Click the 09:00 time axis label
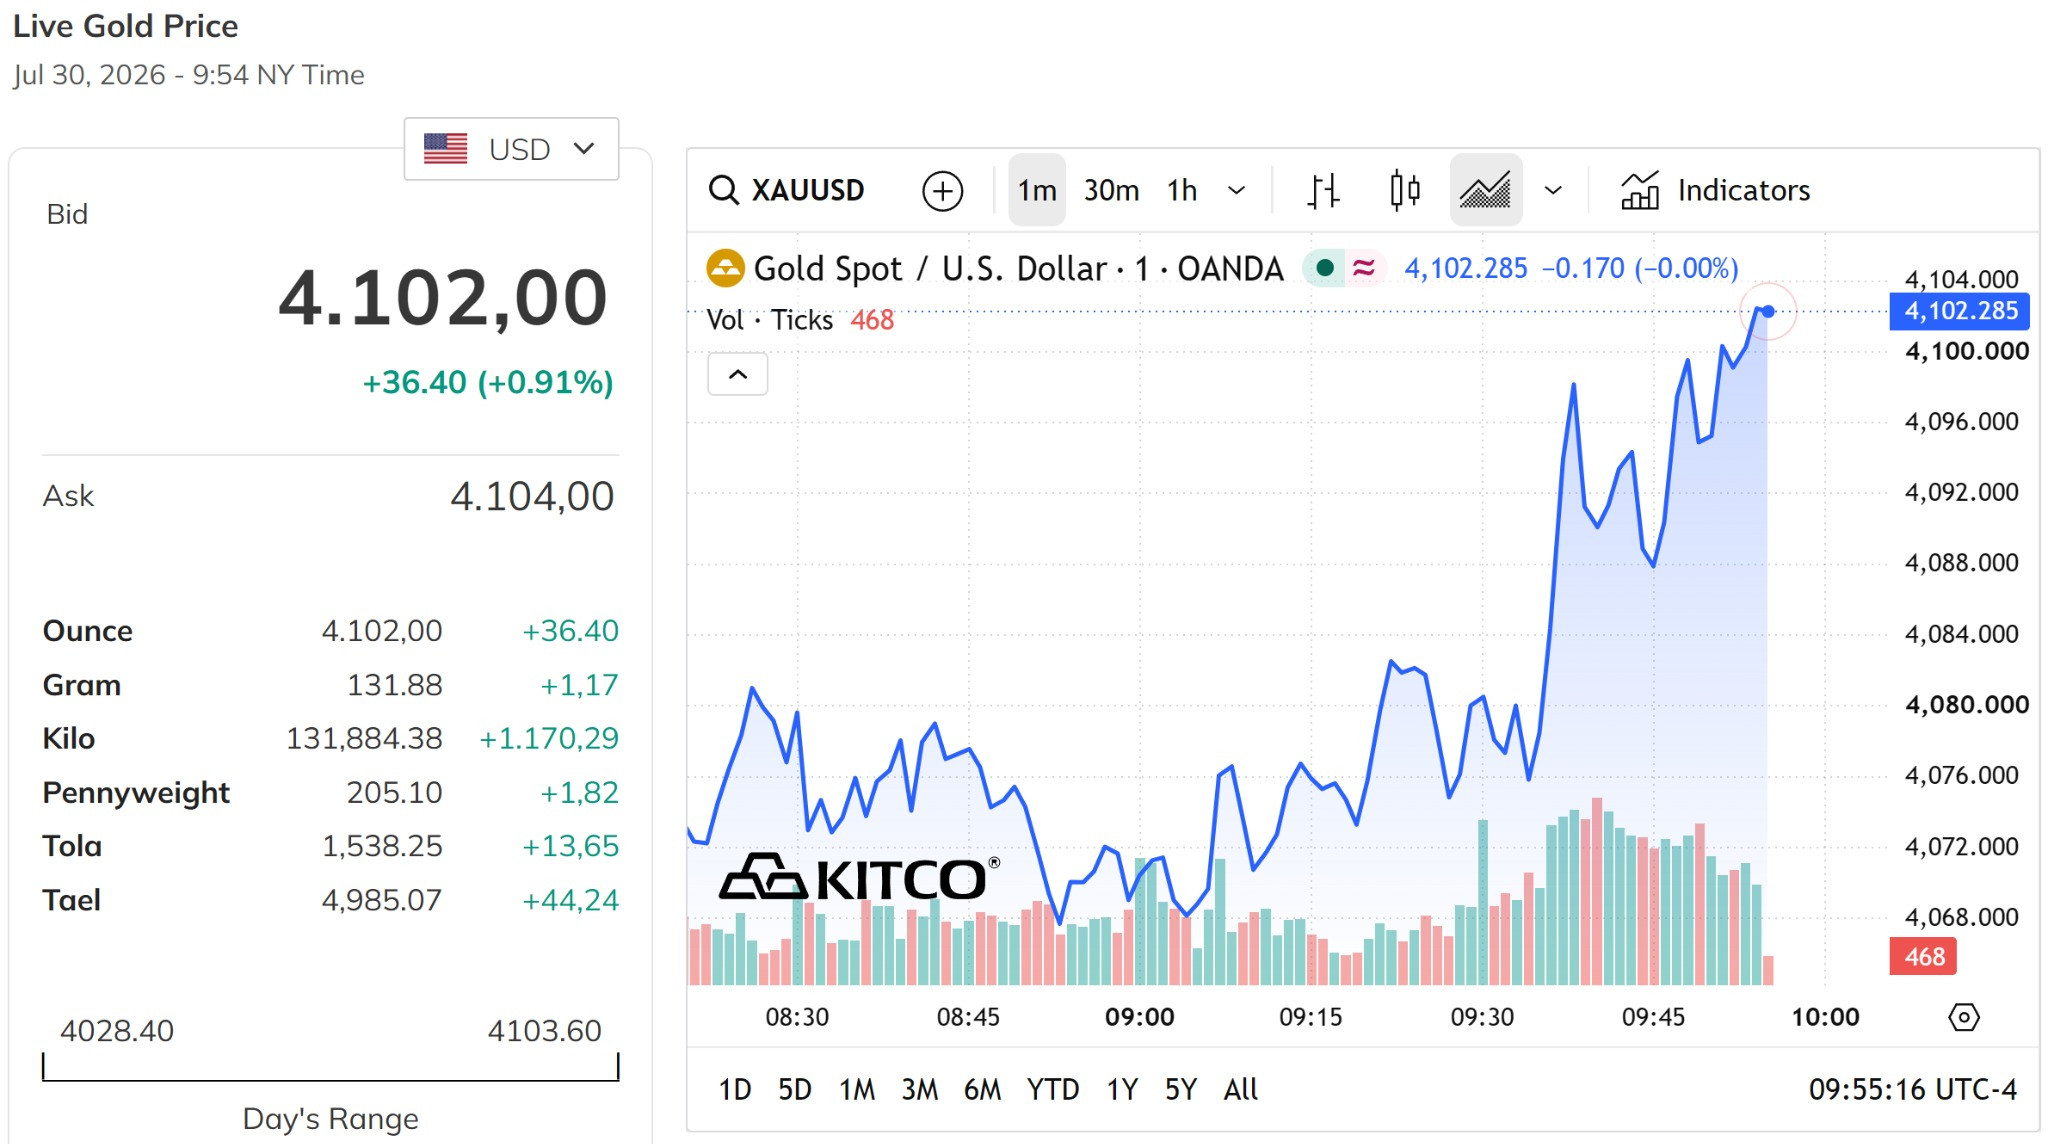 pos(1139,1017)
